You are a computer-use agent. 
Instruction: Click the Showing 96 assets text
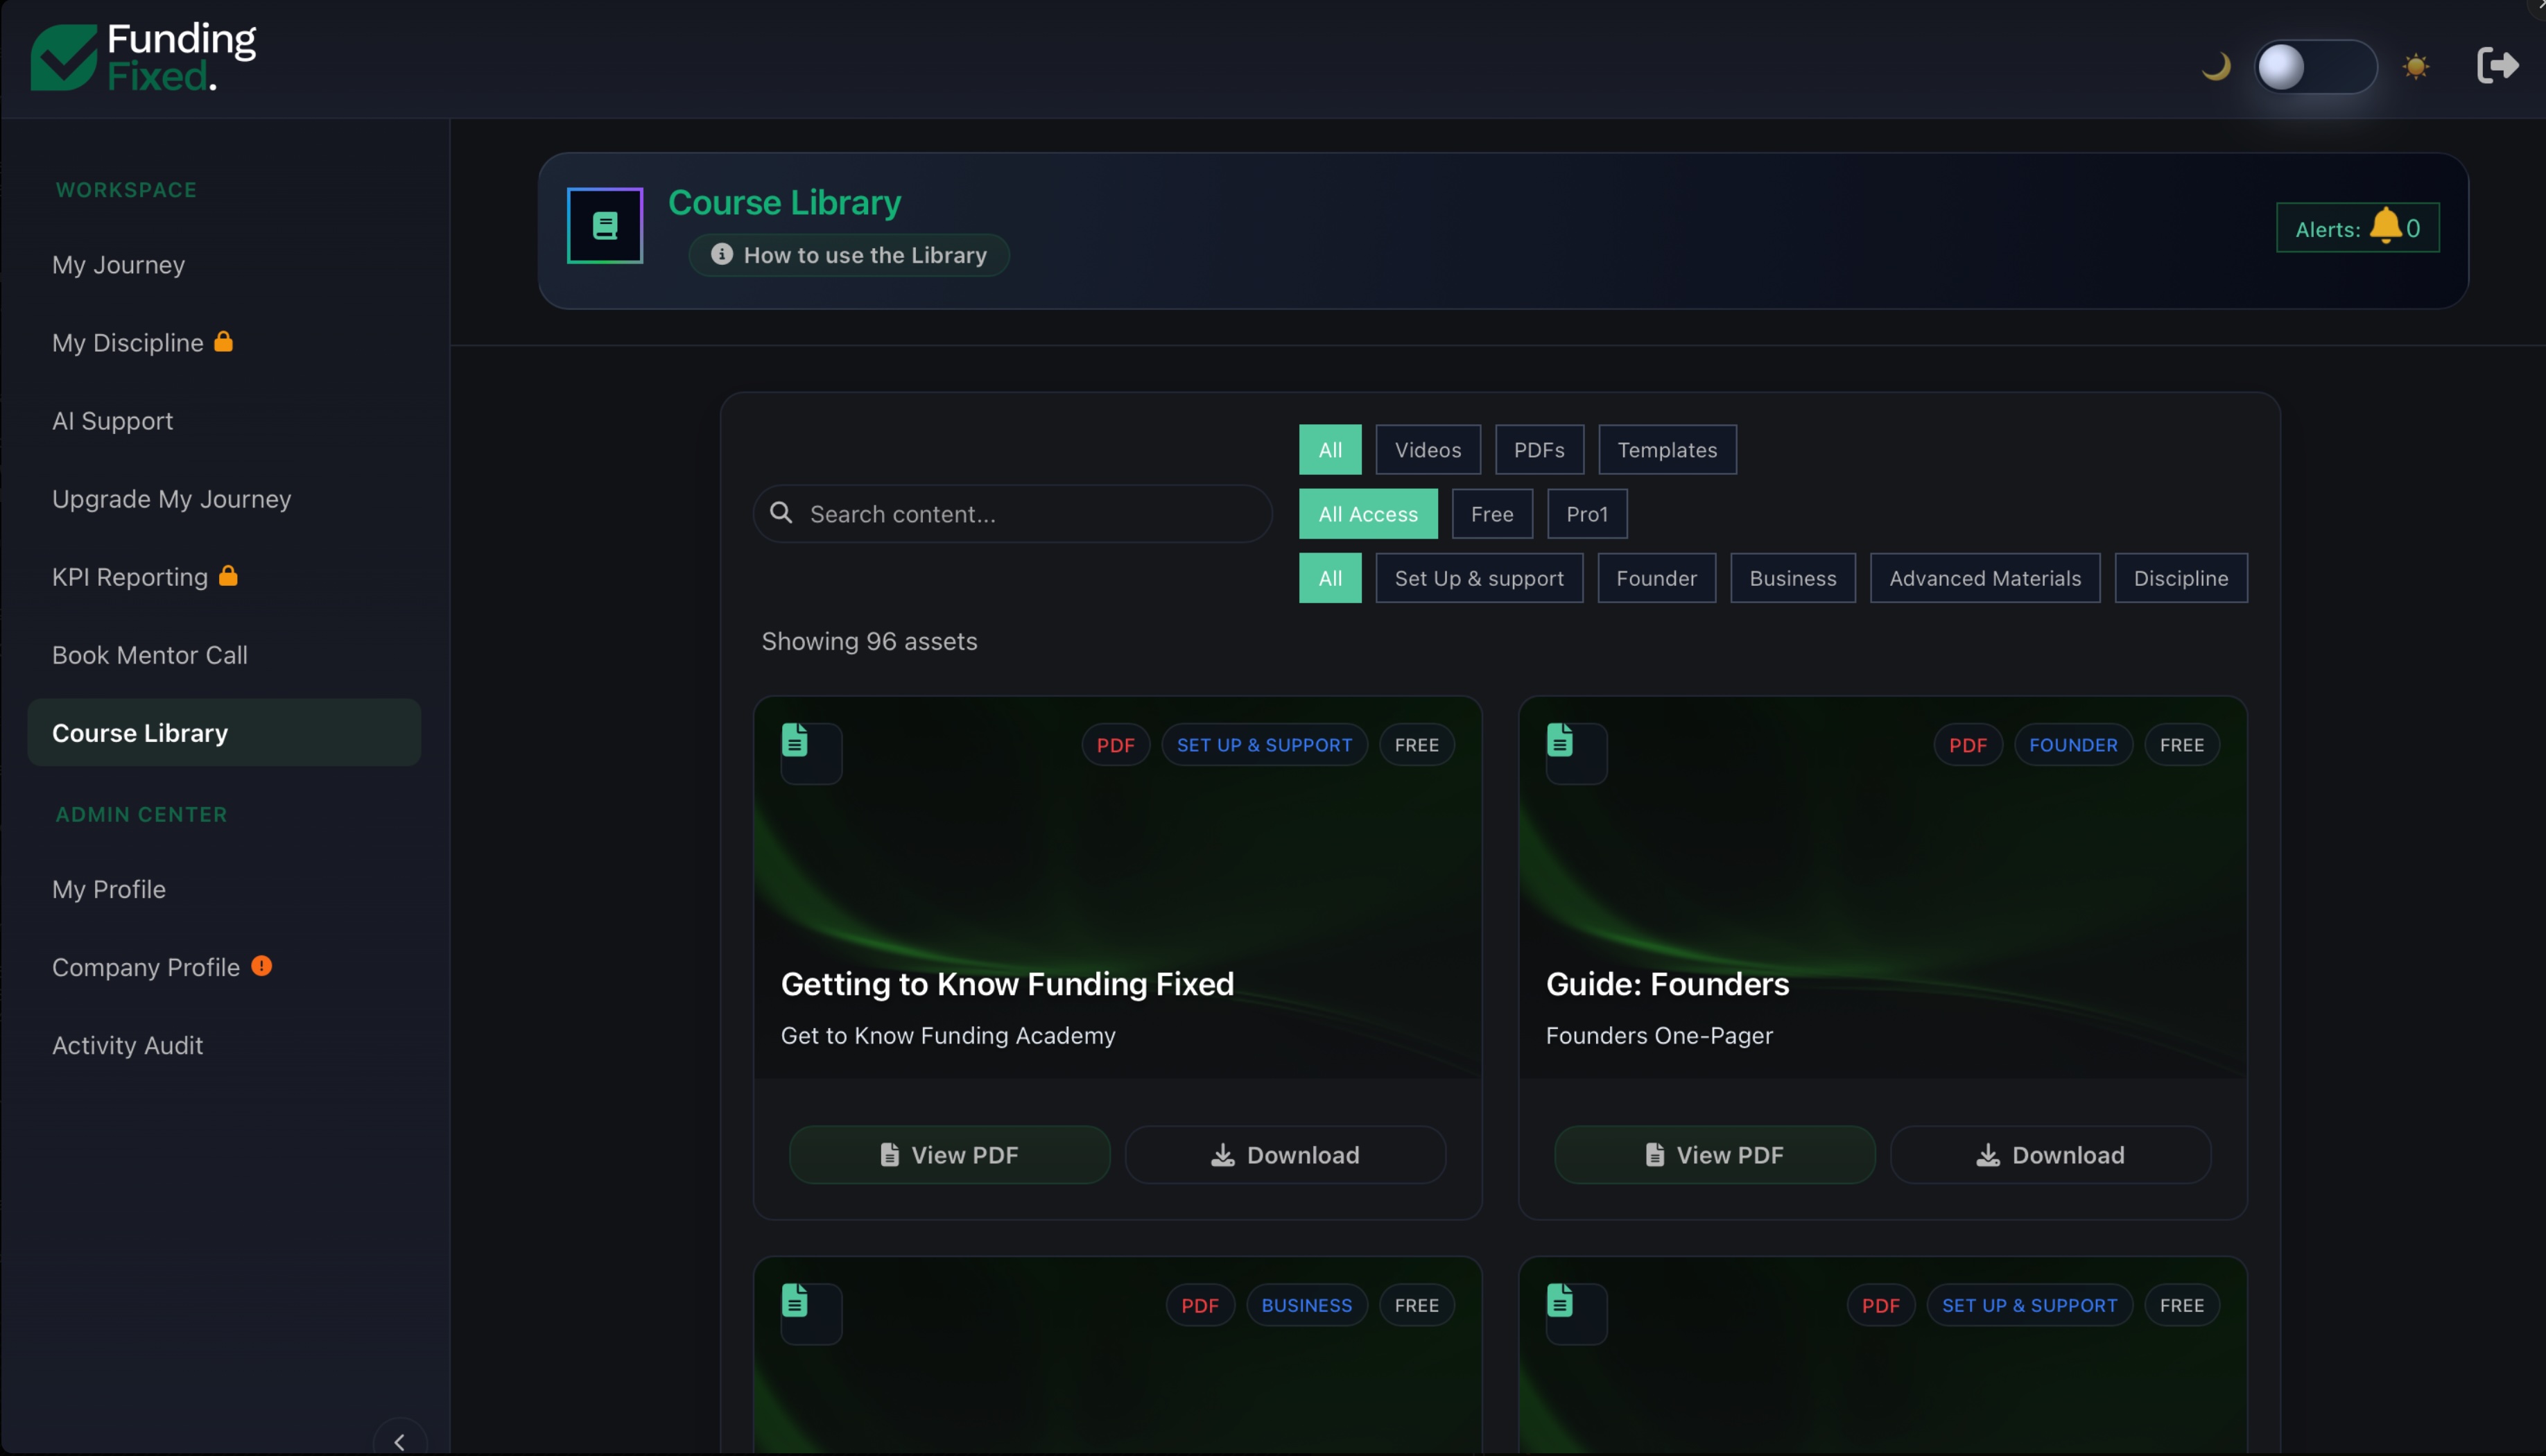coord(869,641)
